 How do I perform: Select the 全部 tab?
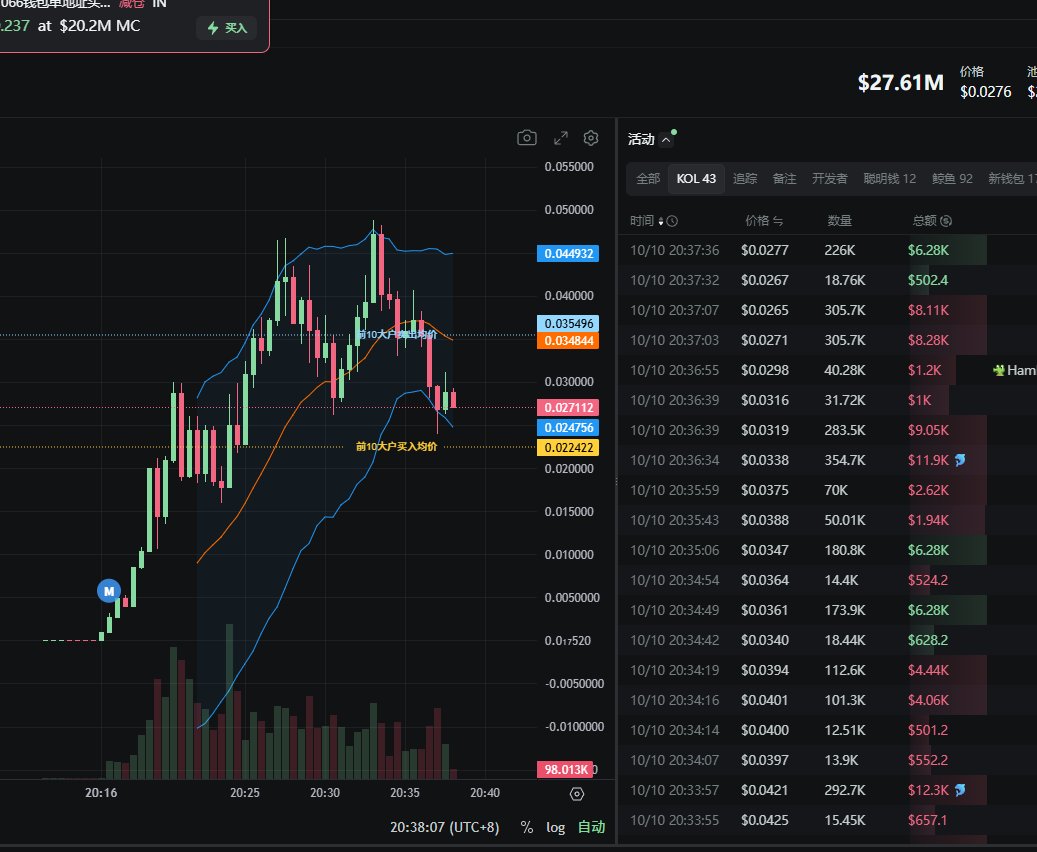[648, 179]
